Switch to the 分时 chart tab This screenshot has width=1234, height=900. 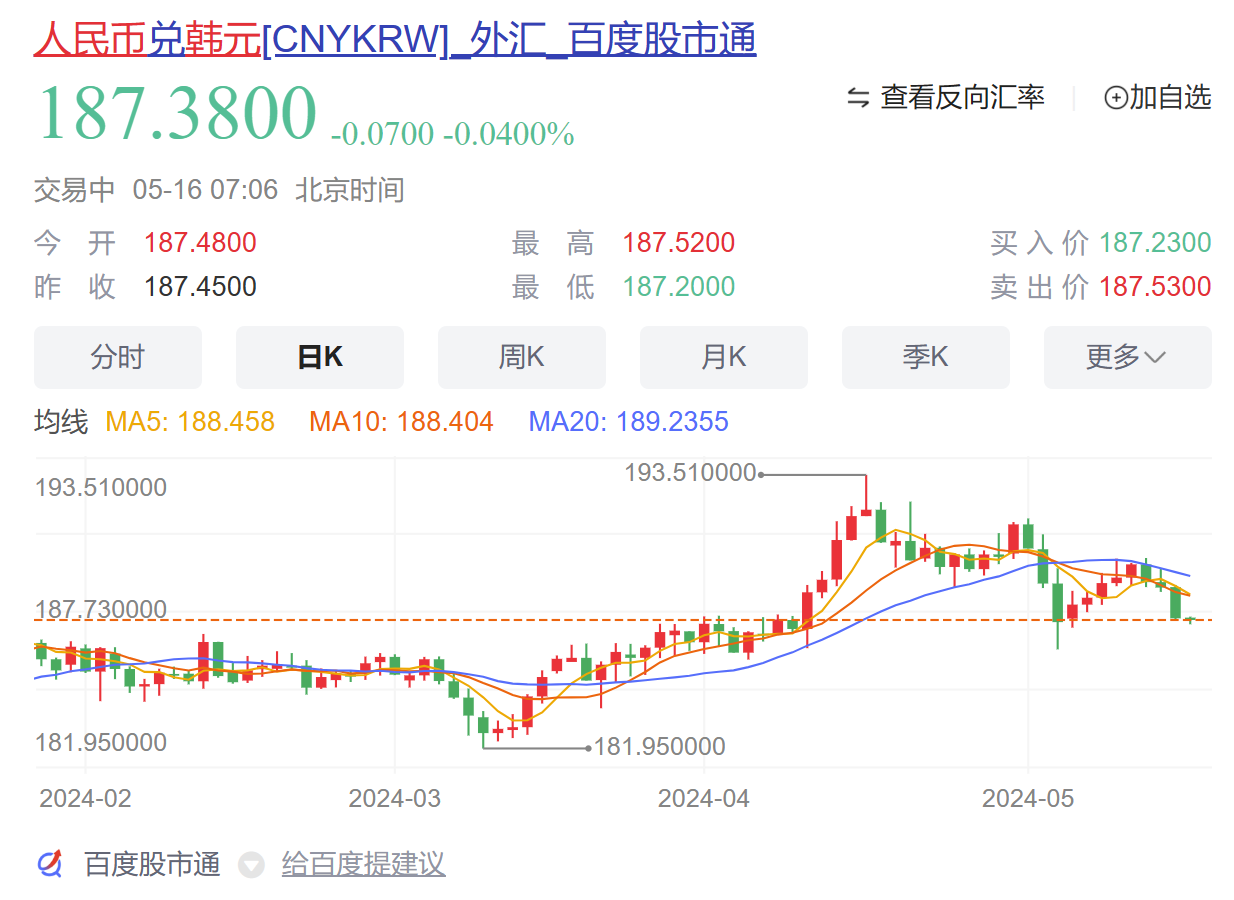click(118, 357)
